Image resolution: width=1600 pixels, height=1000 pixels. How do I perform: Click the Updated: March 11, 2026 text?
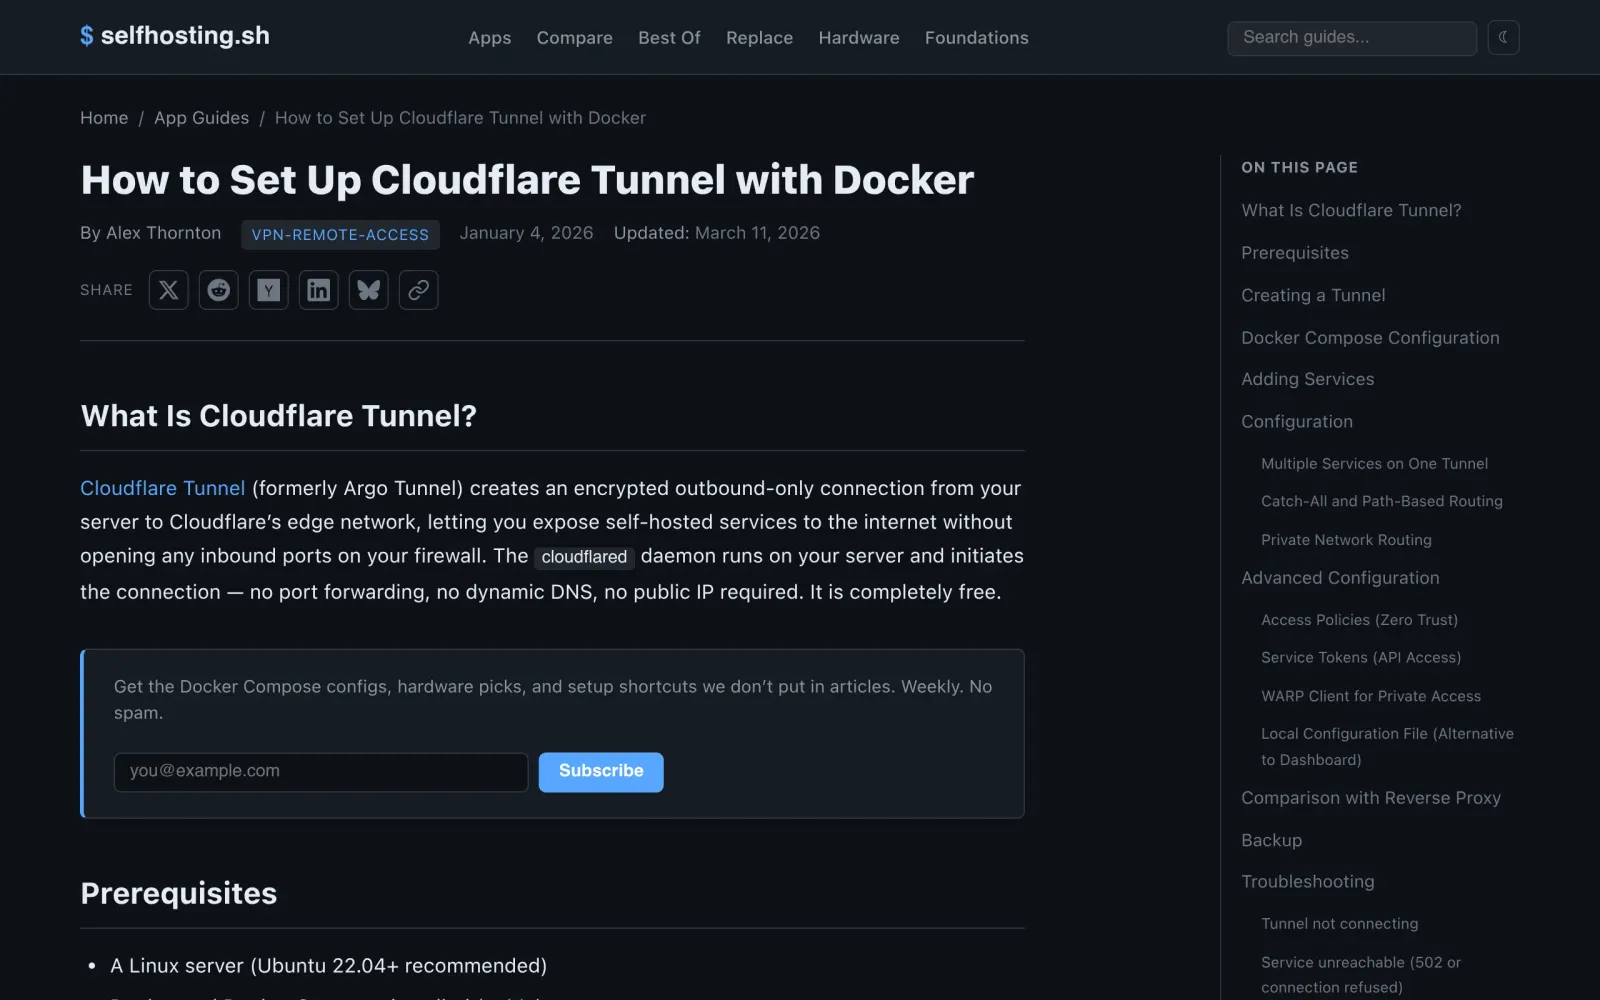[717, 233]
